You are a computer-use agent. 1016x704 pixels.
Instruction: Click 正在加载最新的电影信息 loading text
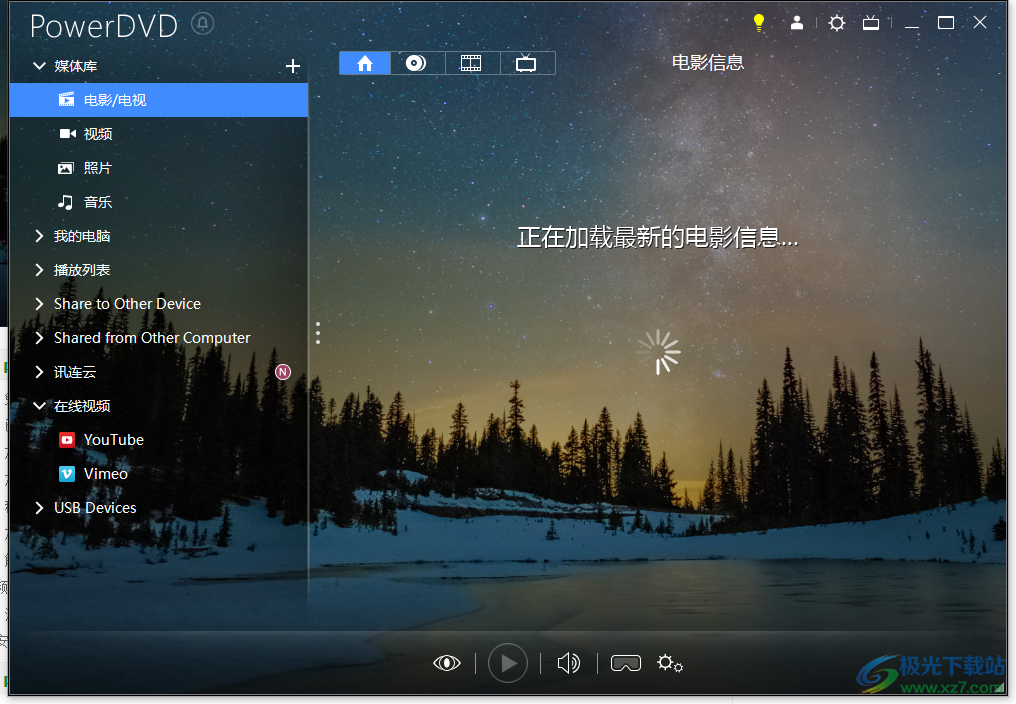[x=658, y=237]
